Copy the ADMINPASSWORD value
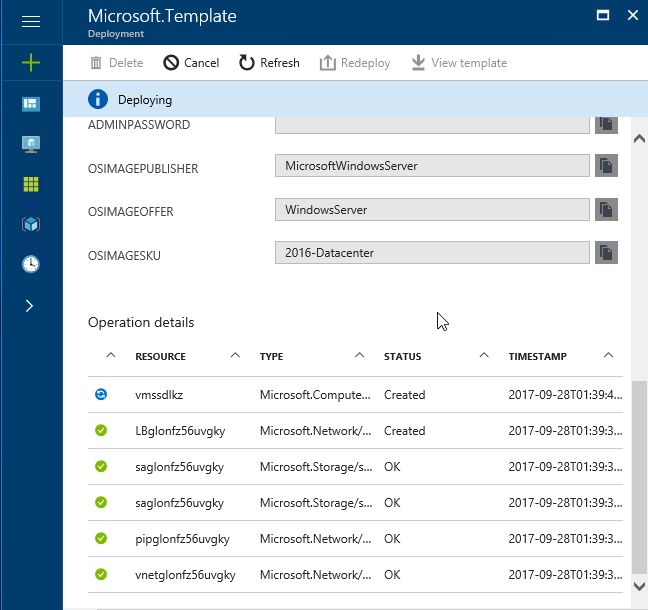648x610 pixels. click(x=606, y=125)
